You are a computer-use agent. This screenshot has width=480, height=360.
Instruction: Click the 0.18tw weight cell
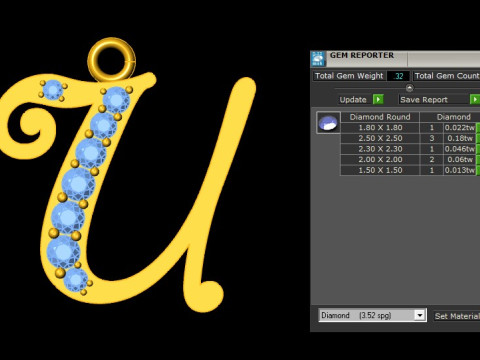(x=460, y=138)
